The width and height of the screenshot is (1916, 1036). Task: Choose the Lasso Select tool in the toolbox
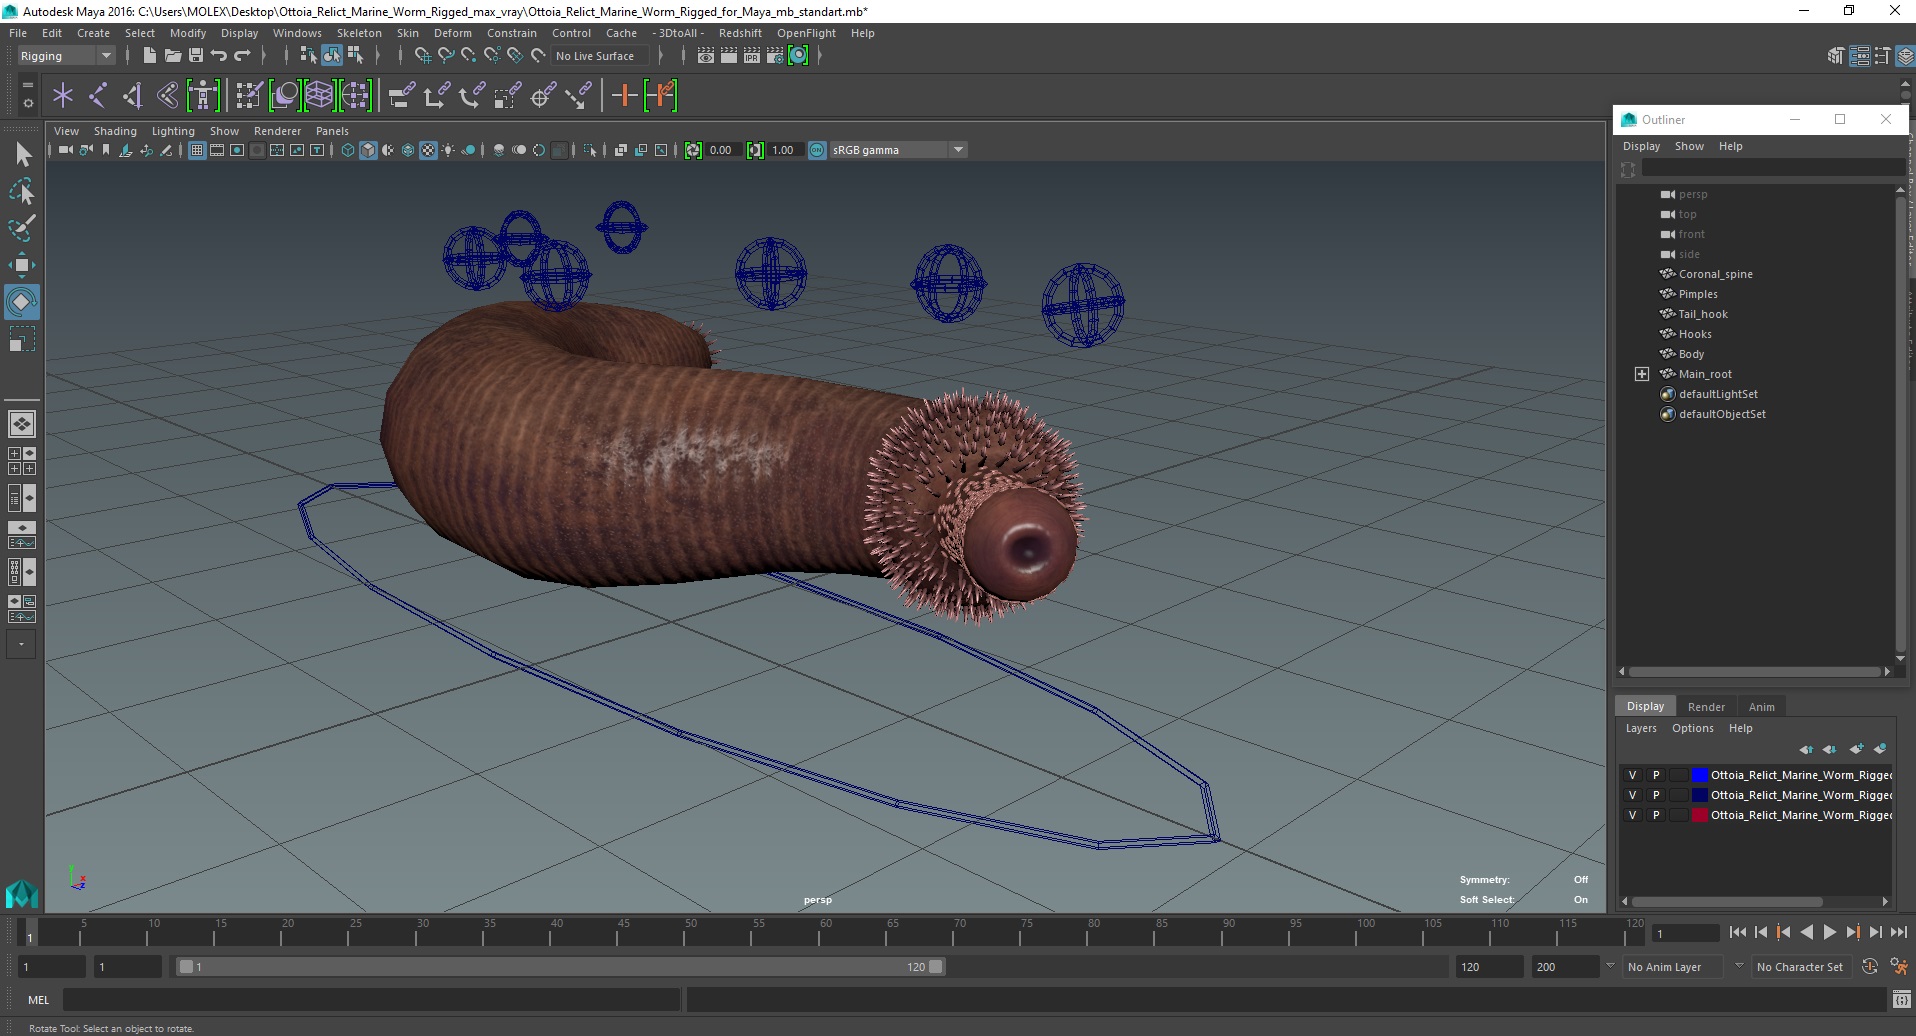(x=22, y=192)
